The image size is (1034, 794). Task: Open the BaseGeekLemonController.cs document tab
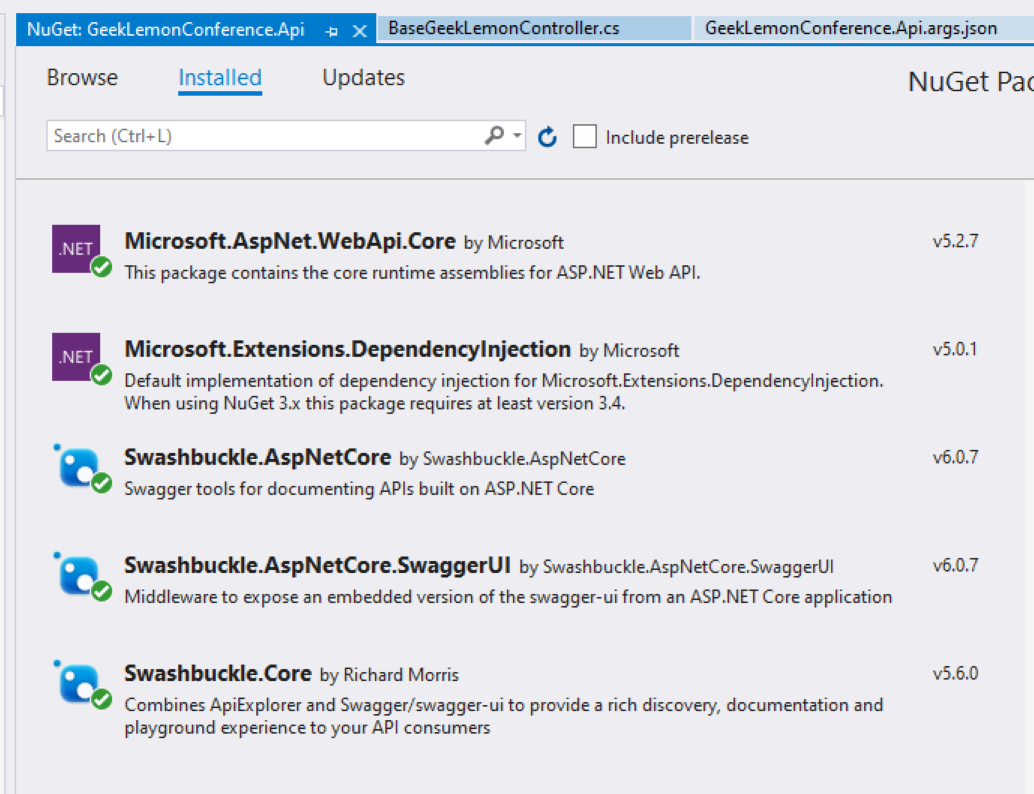(x=534, y=28)
